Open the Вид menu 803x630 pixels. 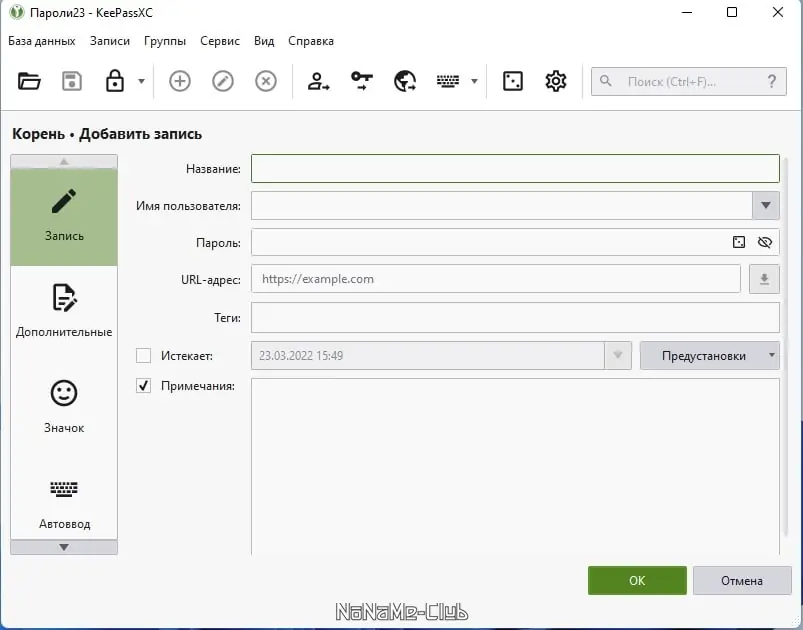click(264, 41)
